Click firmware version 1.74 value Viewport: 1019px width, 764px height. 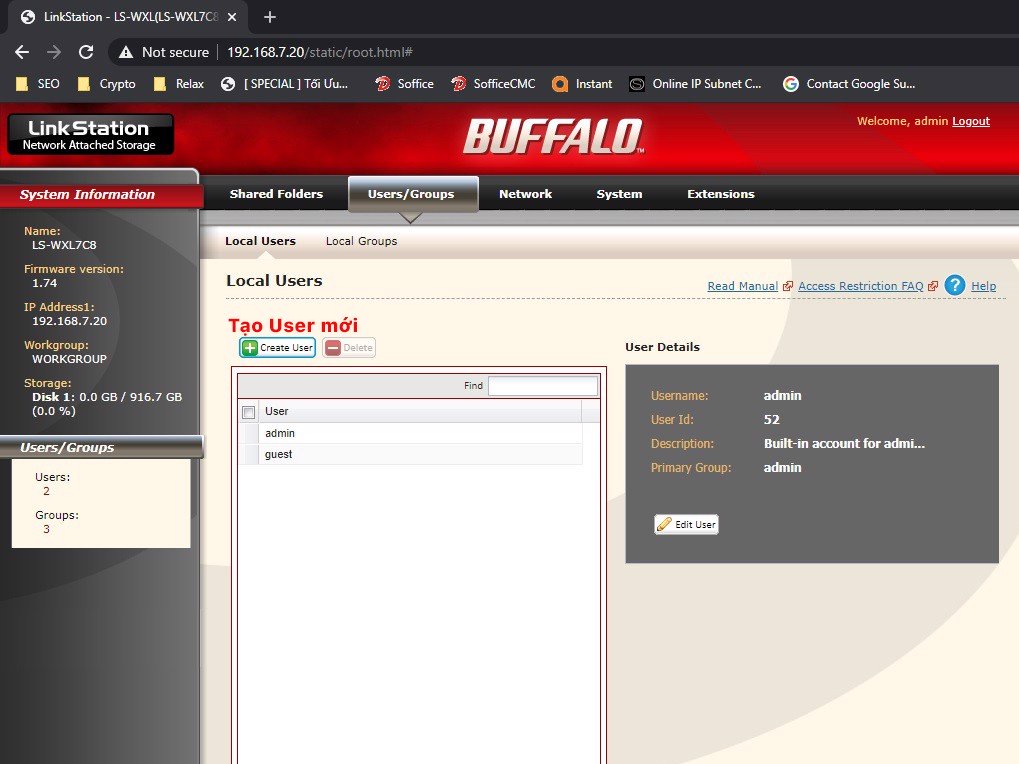tap(45, 283)
